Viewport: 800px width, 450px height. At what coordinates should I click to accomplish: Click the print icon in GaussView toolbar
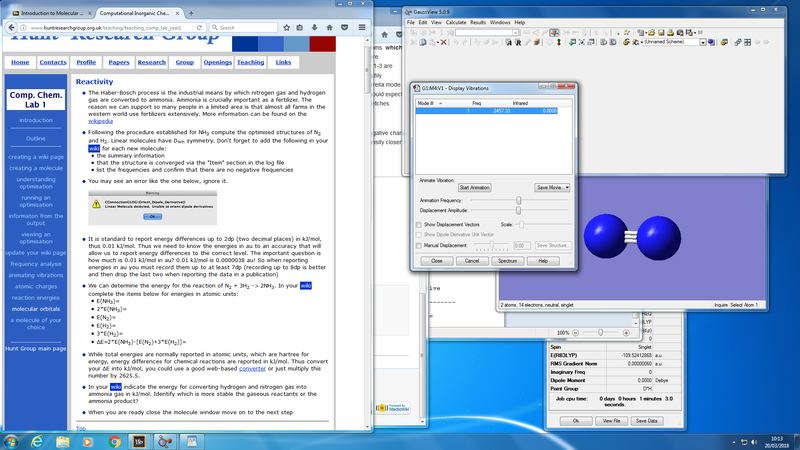coord(670,32)
